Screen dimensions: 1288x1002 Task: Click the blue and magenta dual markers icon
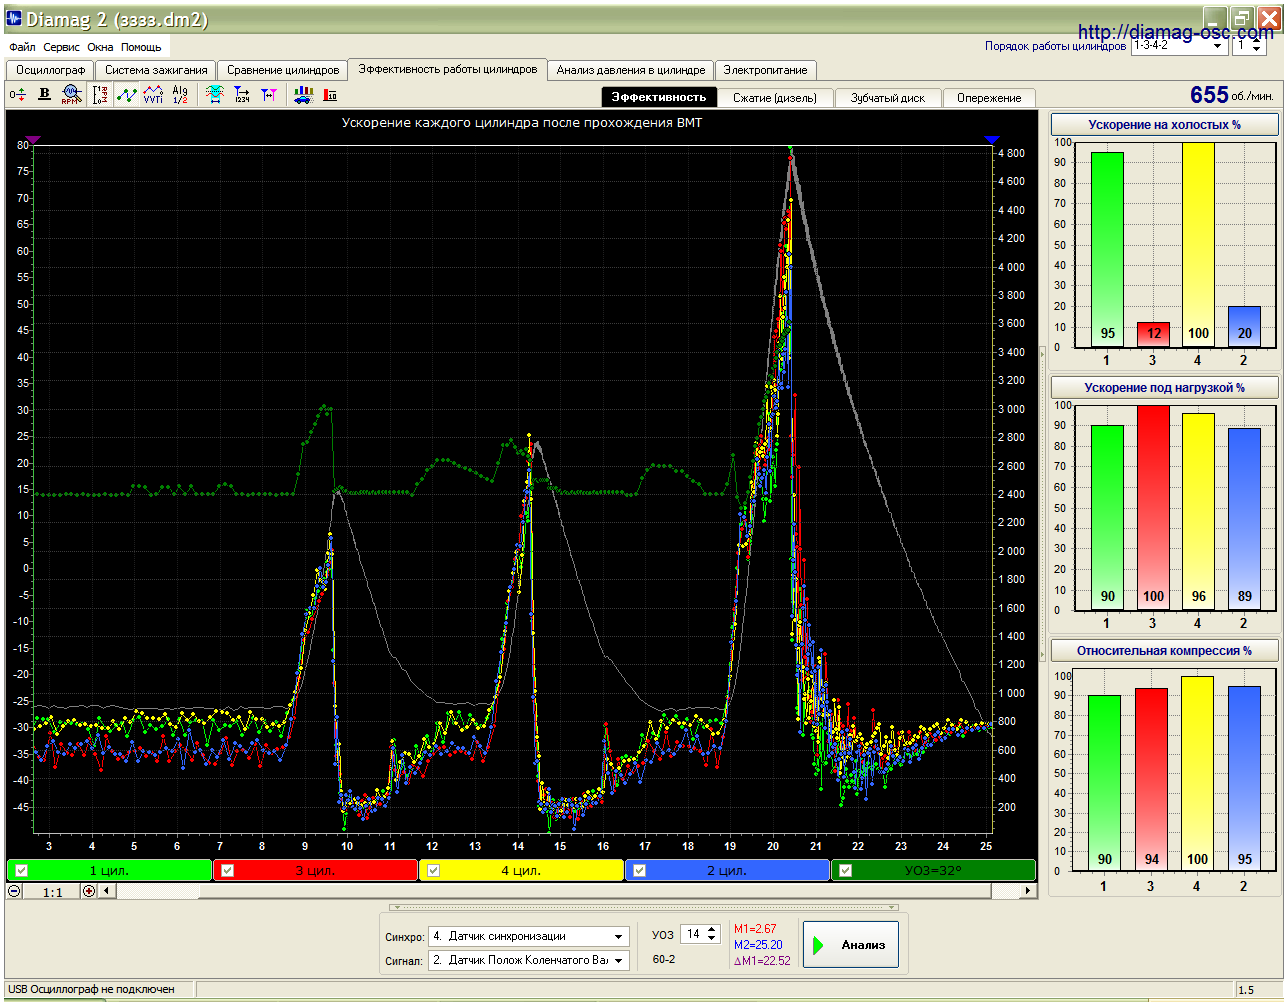click(x=268, y=94)
